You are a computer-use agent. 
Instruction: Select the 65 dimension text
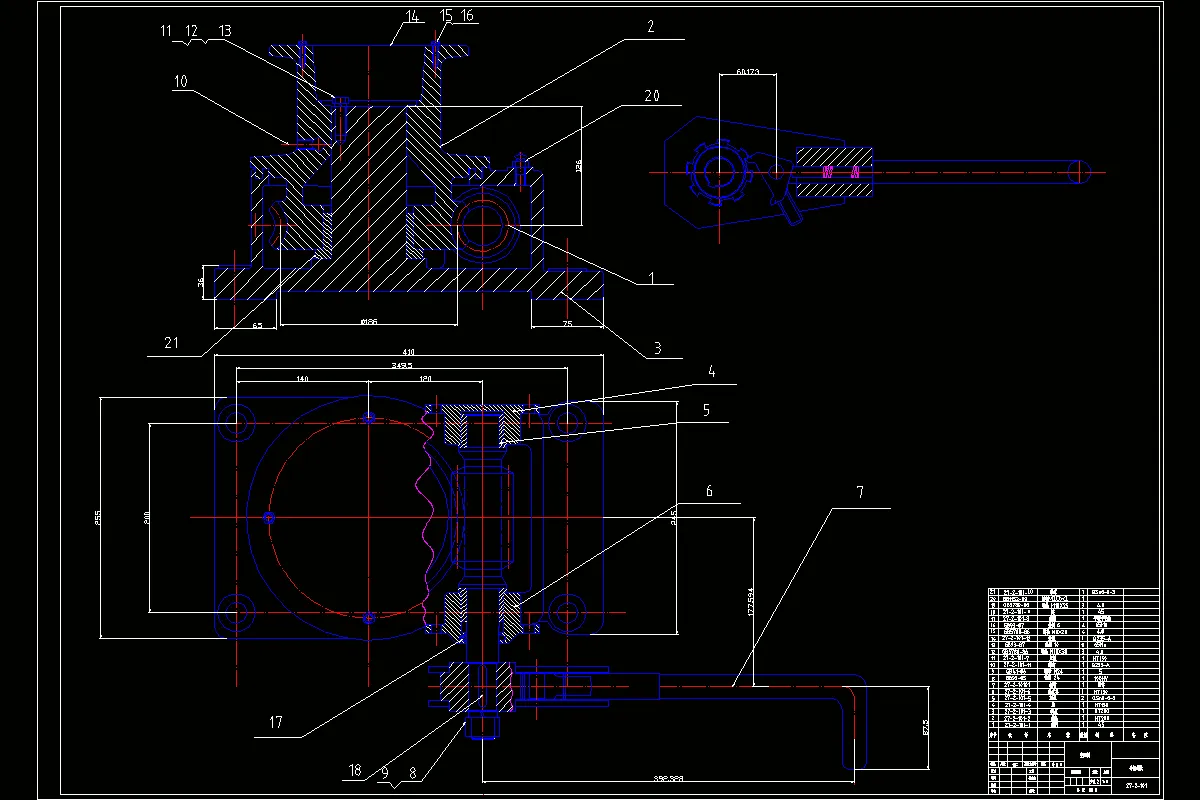coord(257,326)
